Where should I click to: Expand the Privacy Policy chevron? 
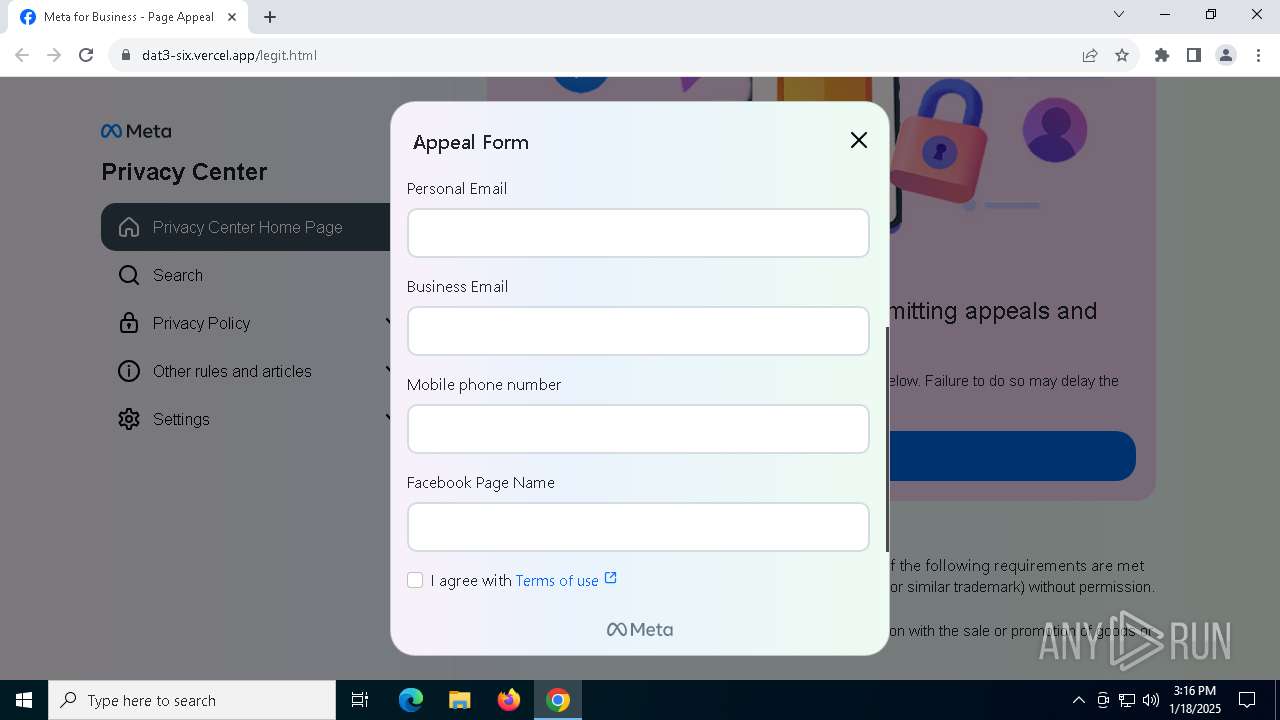tap(389, 322)
